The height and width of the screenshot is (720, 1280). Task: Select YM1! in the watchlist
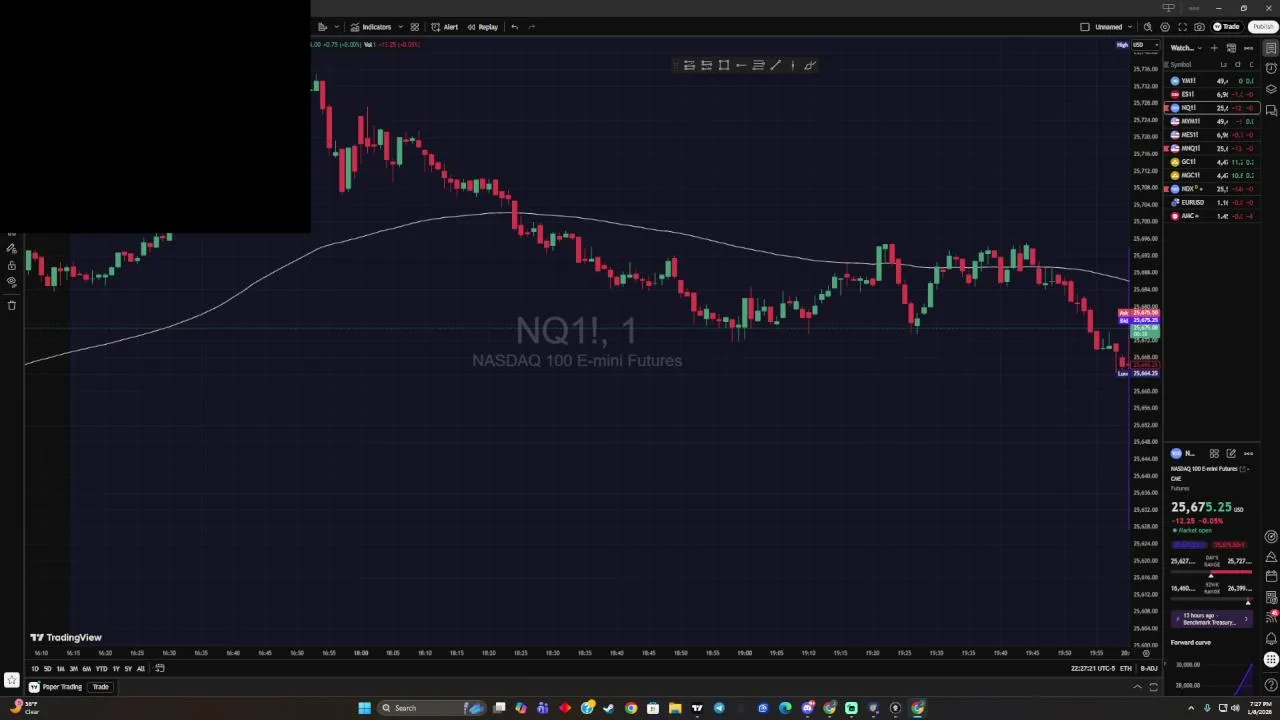pyautogui.click(x=1211, y=80)
